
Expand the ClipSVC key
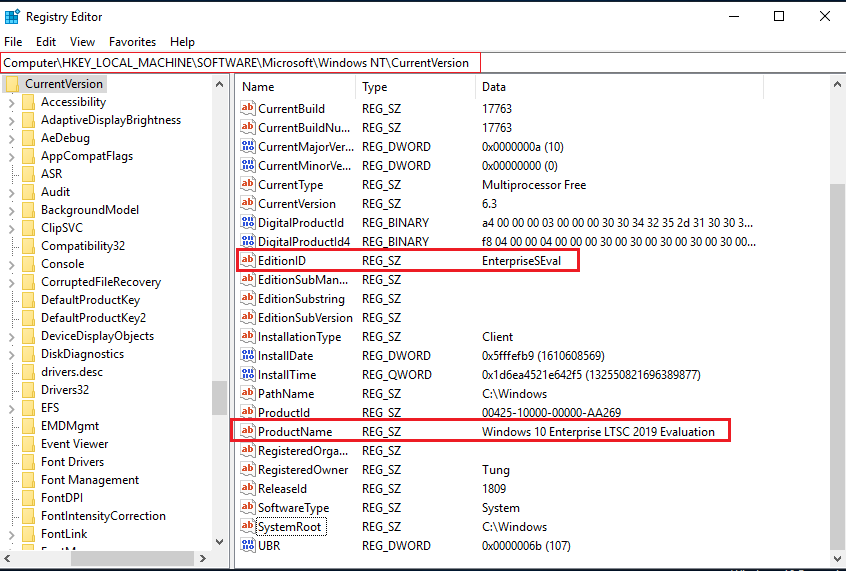coord(11,228)
